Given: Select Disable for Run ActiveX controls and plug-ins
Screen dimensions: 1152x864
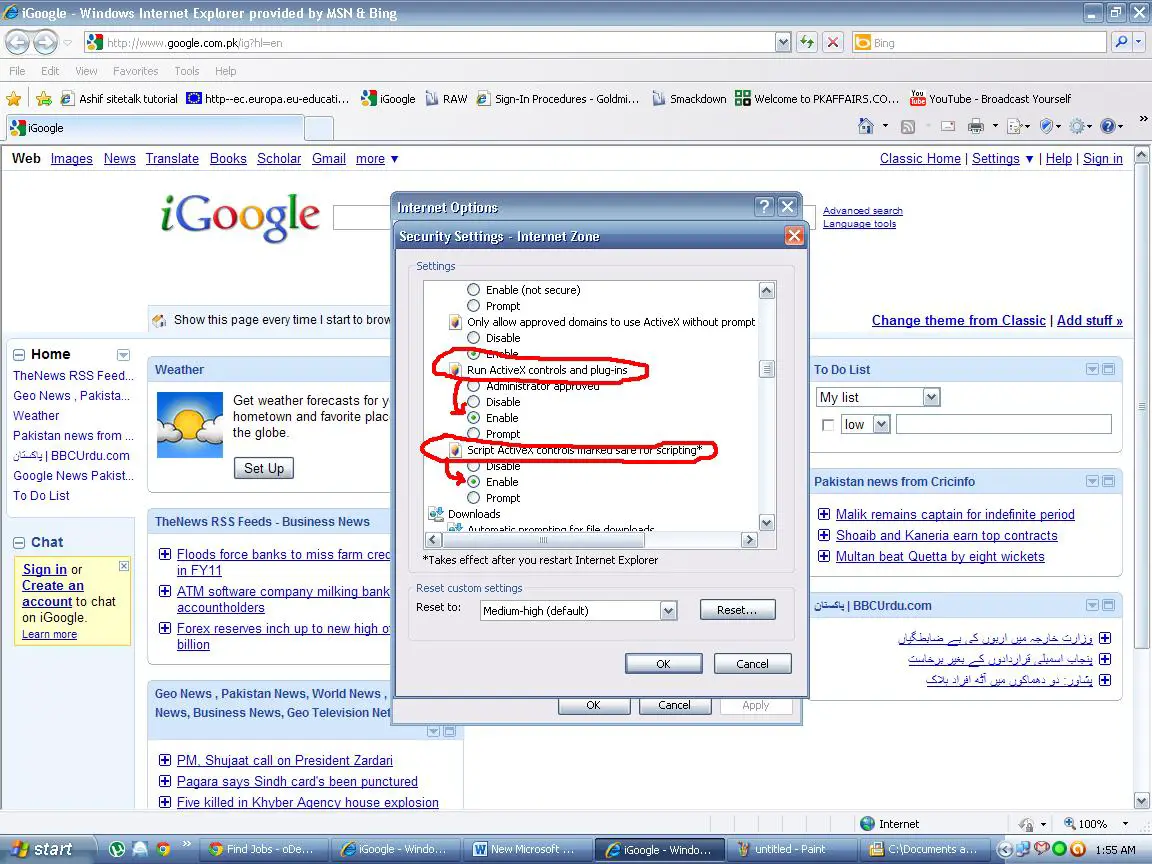Looking at the screenshot, I should [x=473, y=402].
